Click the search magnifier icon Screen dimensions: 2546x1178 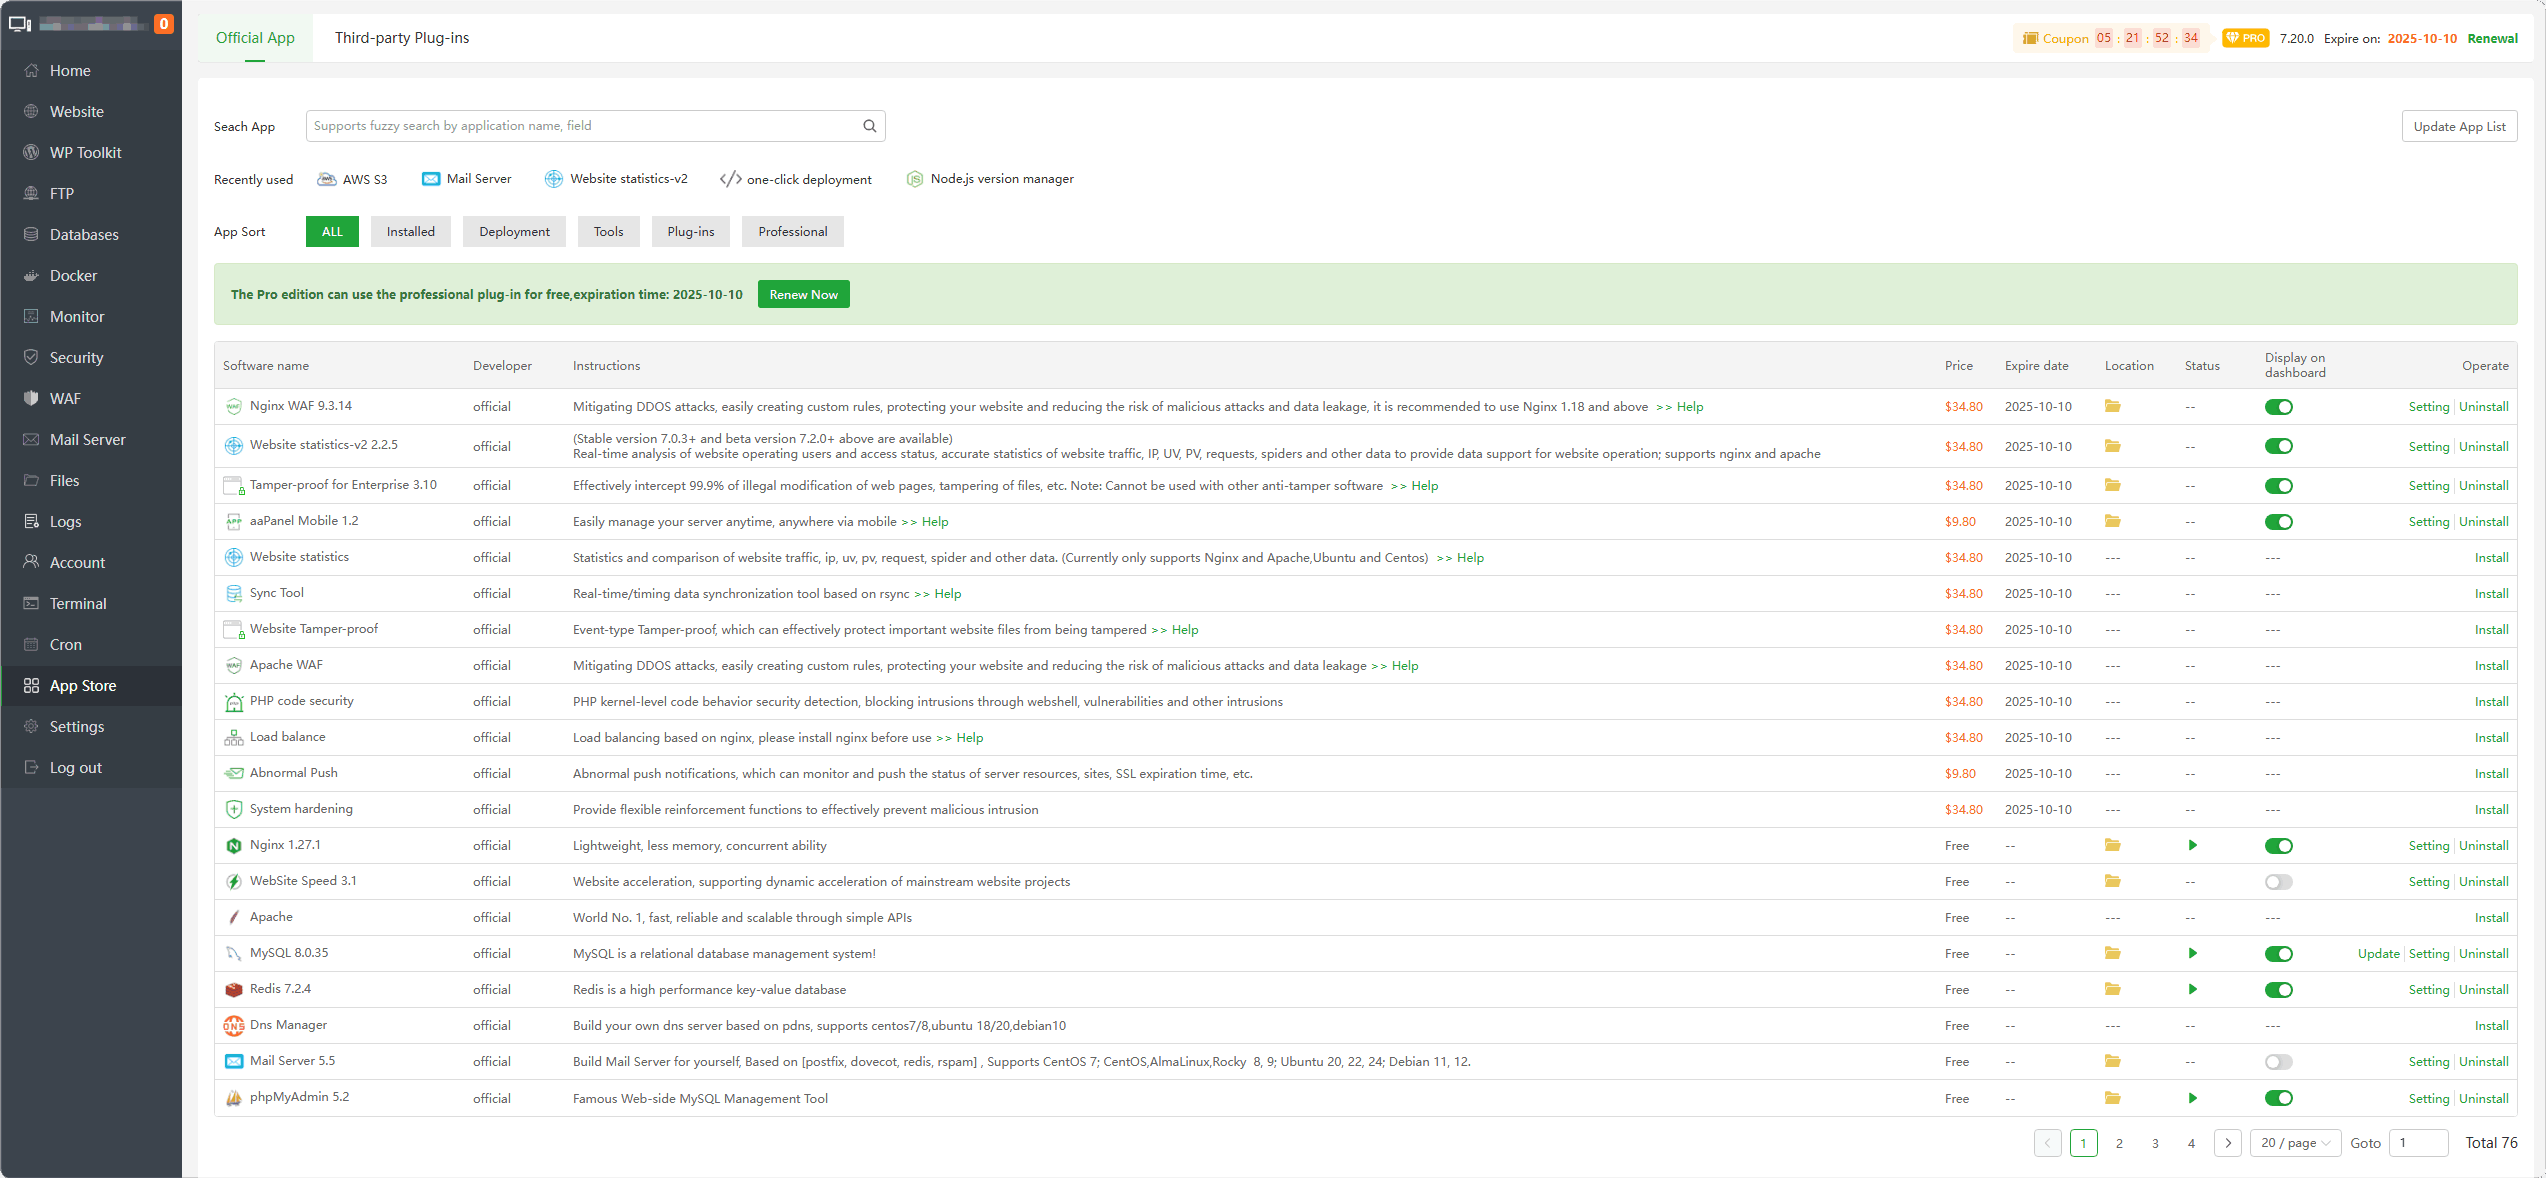869,126
